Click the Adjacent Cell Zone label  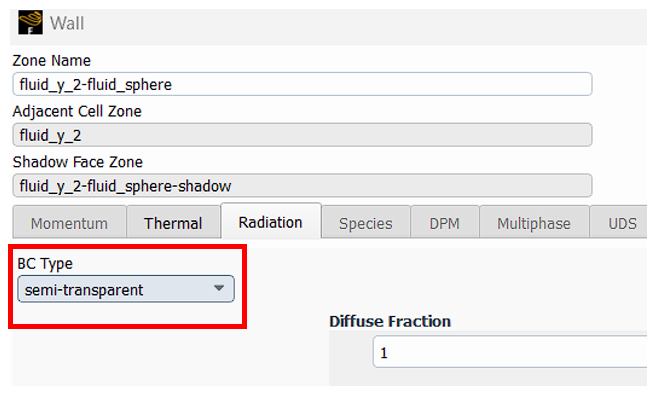point(77,111)
